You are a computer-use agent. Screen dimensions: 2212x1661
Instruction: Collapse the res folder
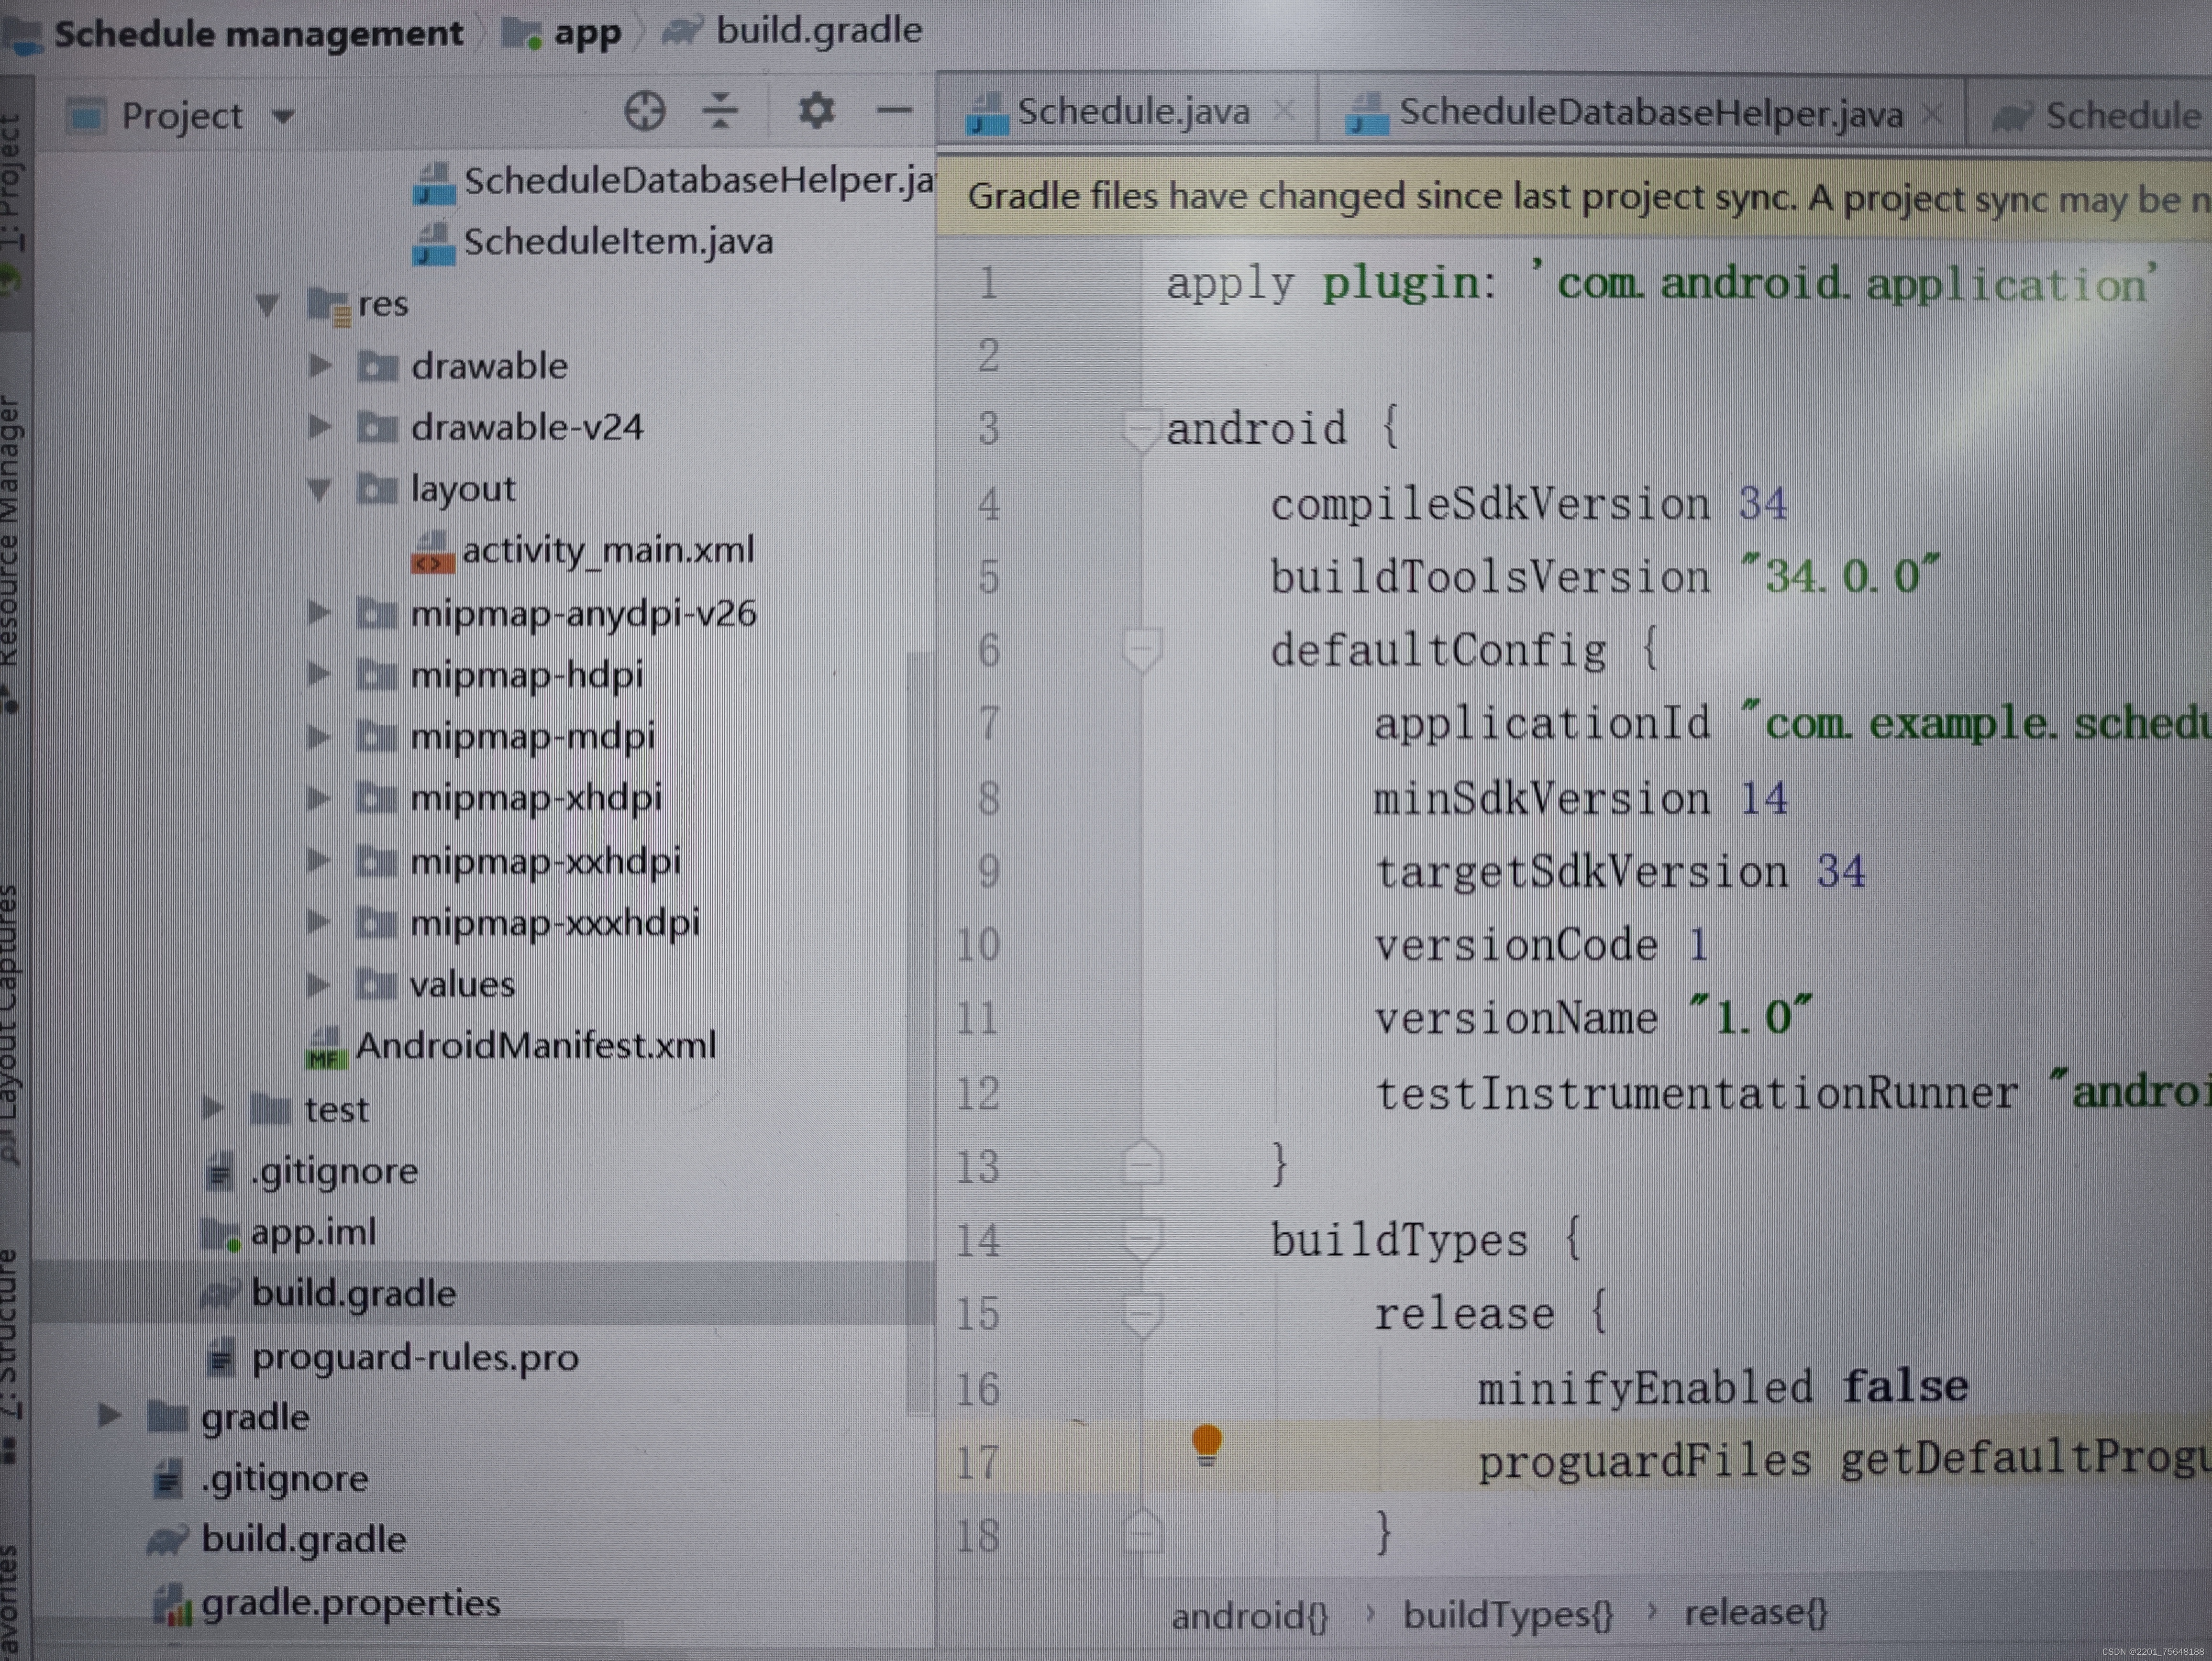click(x=267, y=304)
